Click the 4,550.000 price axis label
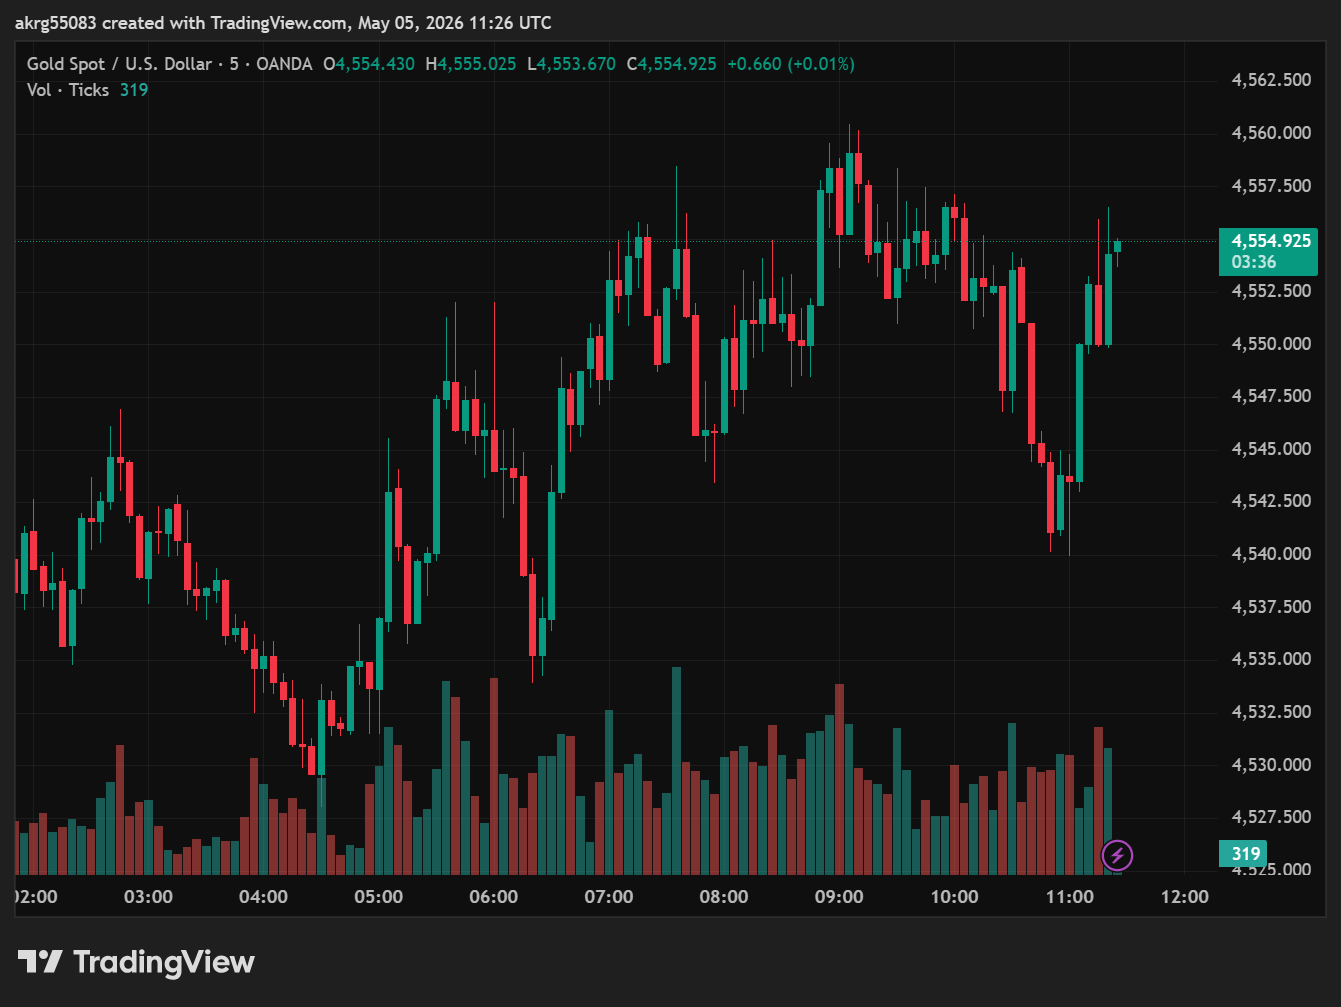This screenshot has width=1341, height=1007. (1271, 344)
